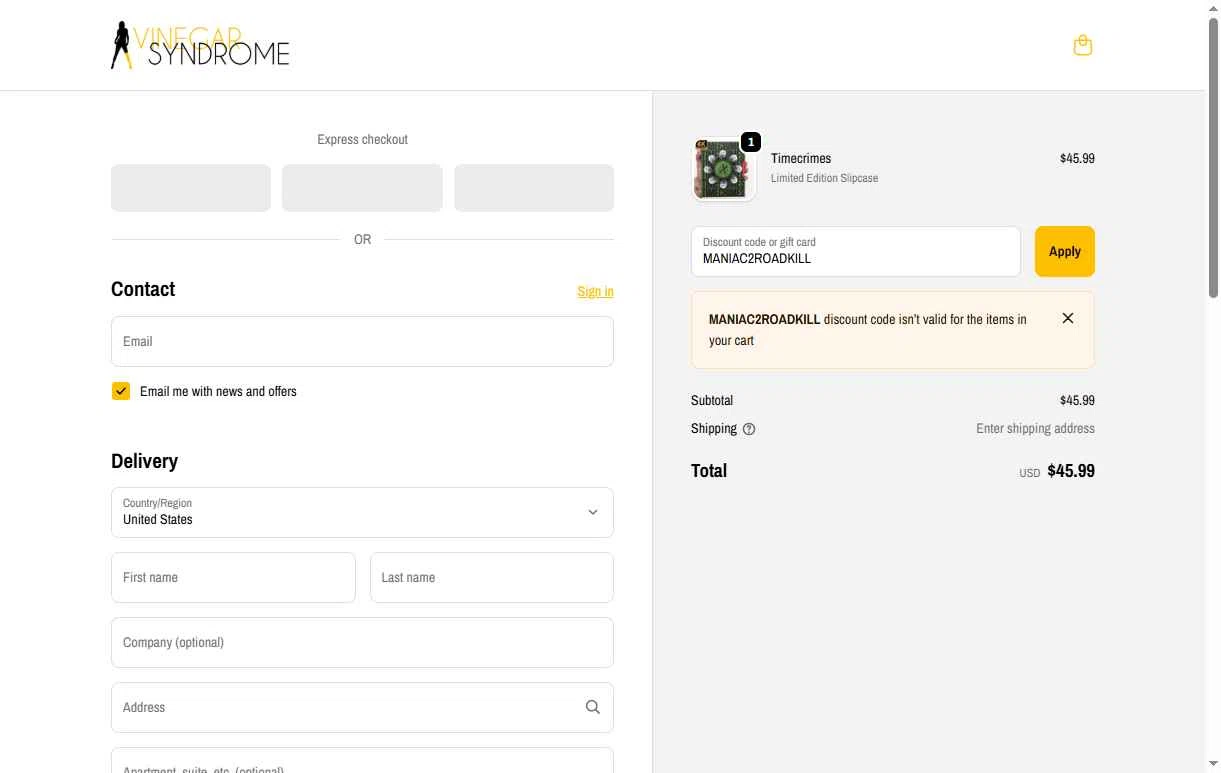This screenshot has width=1221, height=773.
Task: Click the Company (optional) field
Action: click(x=362, y=642)
